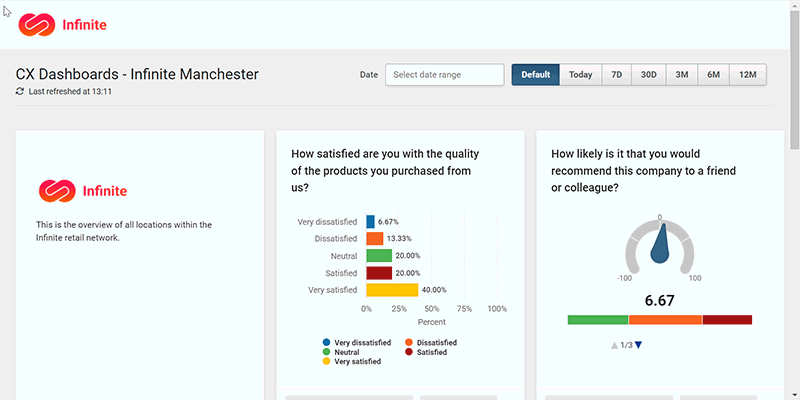Click the gauge needle on the recommendation chart
The height and width of the screenshot is (400, 800).
tap(660, 246)
